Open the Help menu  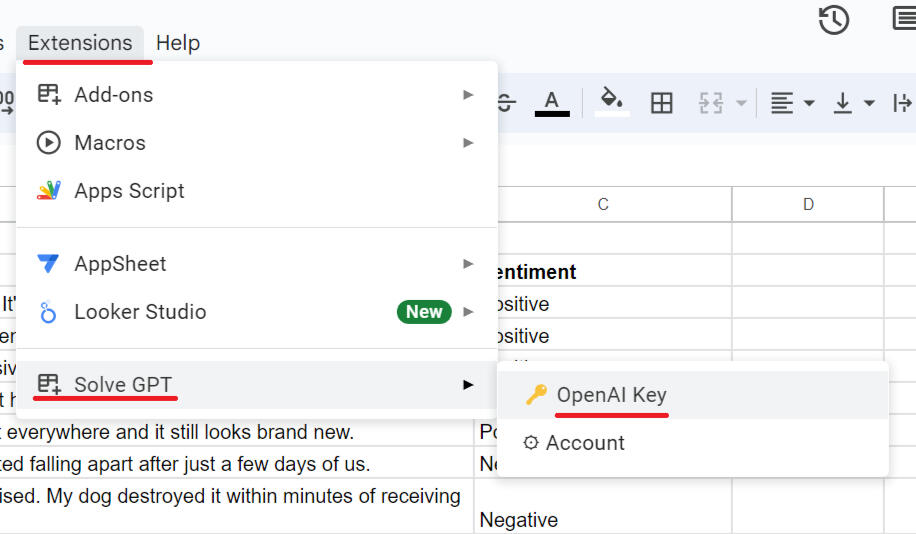[x=178, y=43]
